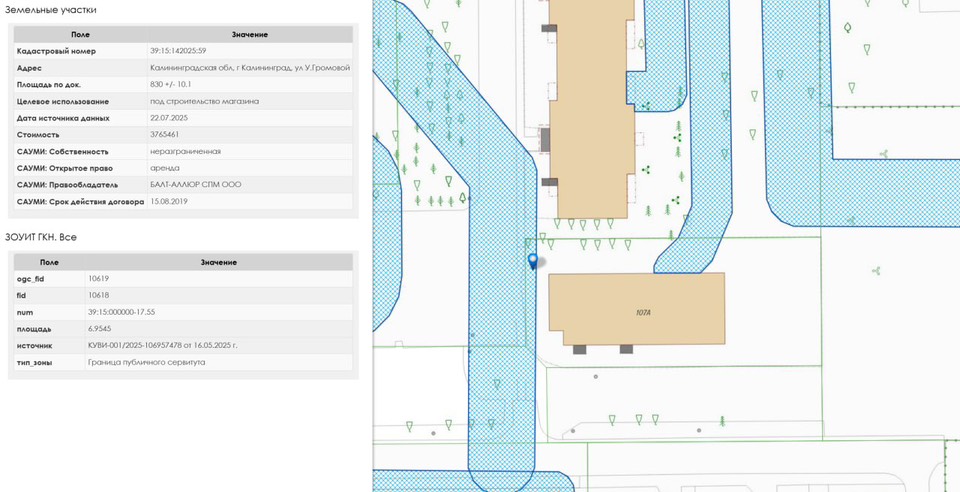Click the ogc_fid value 10619

pos(98,278)
